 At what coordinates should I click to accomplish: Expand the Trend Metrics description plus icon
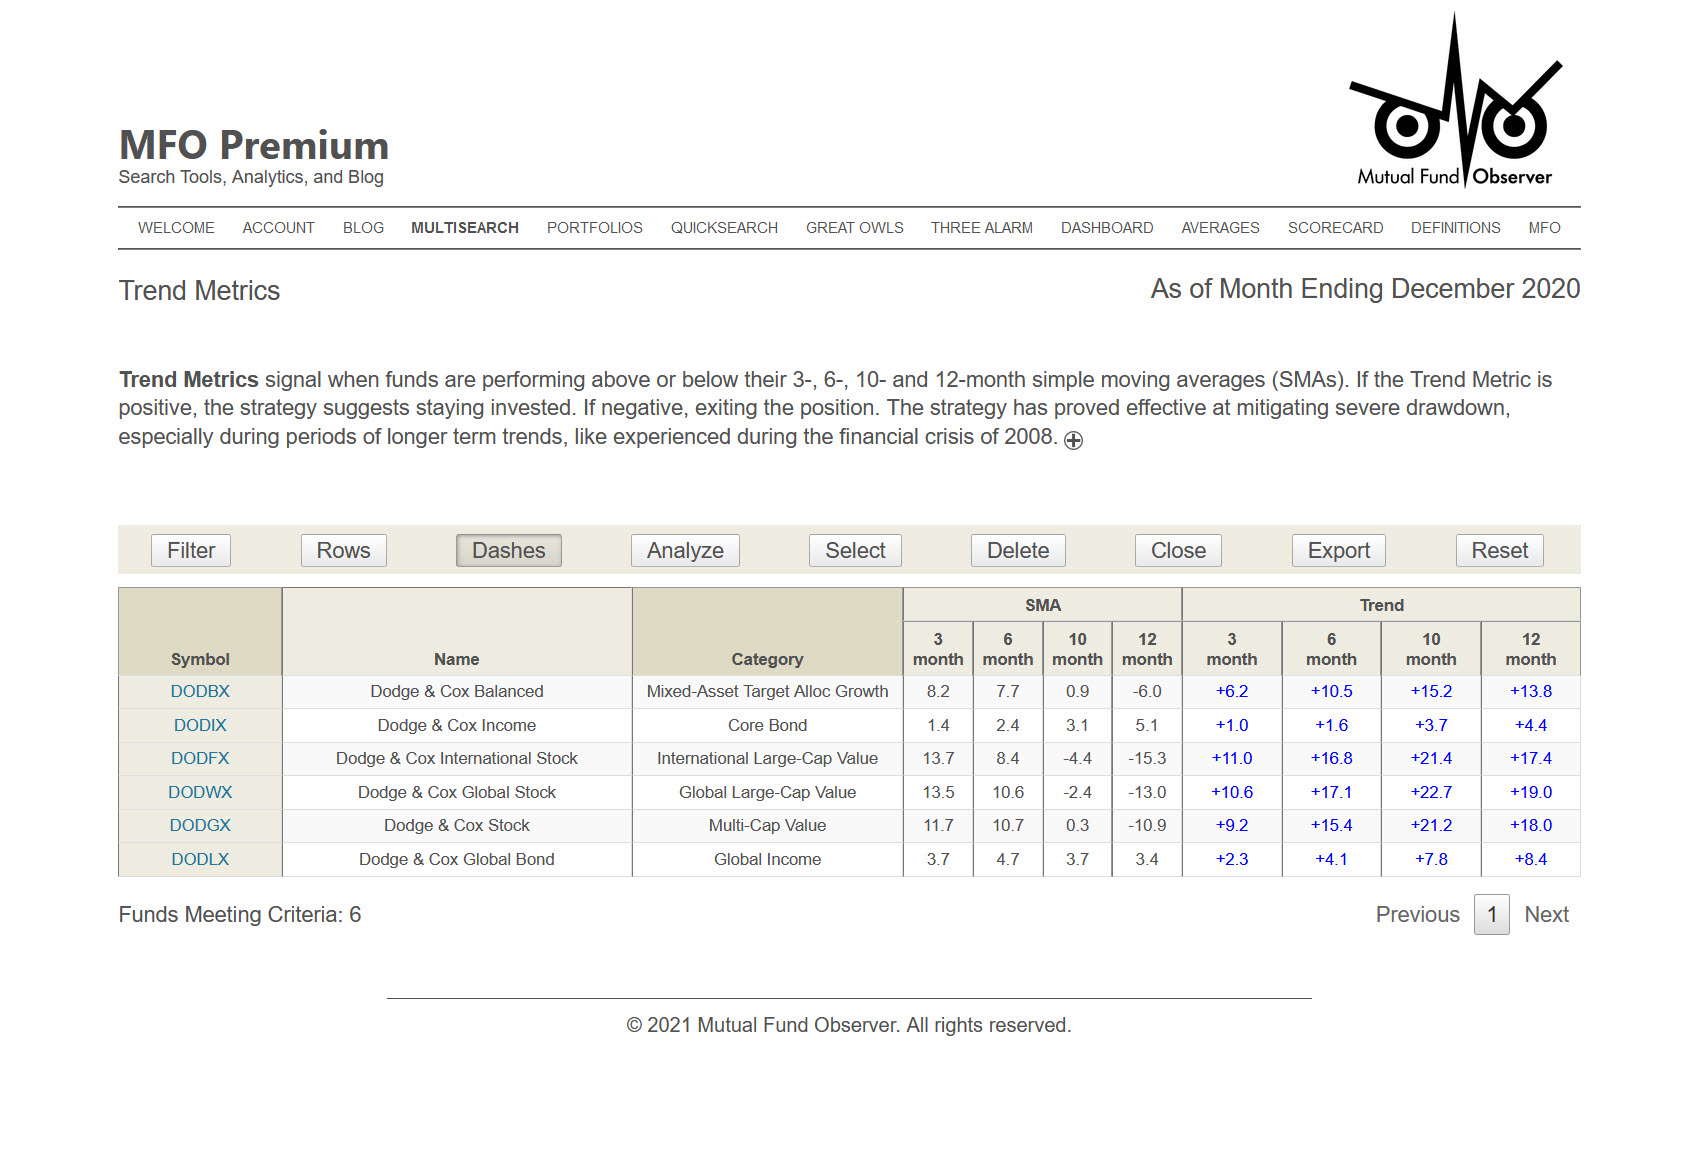(x=1073, y=440)
